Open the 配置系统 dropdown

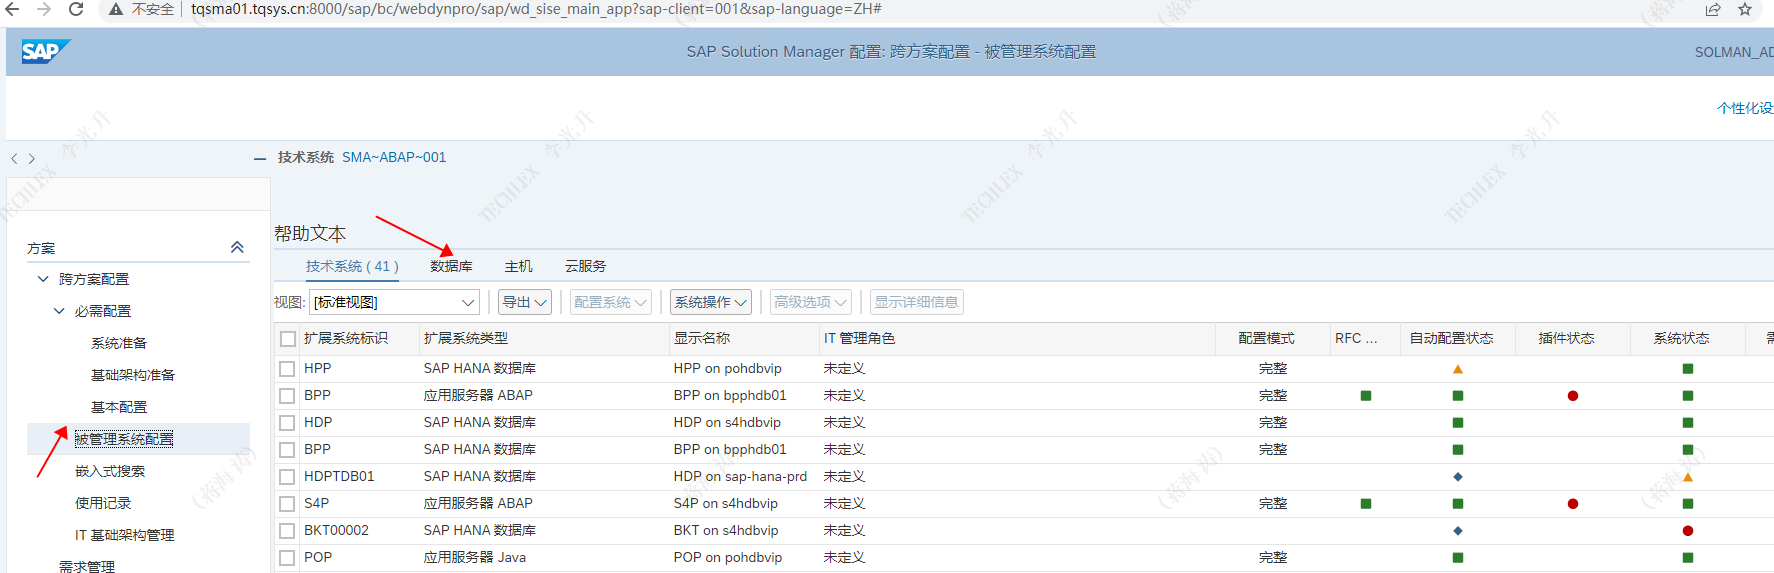click(x=610, y=302)
